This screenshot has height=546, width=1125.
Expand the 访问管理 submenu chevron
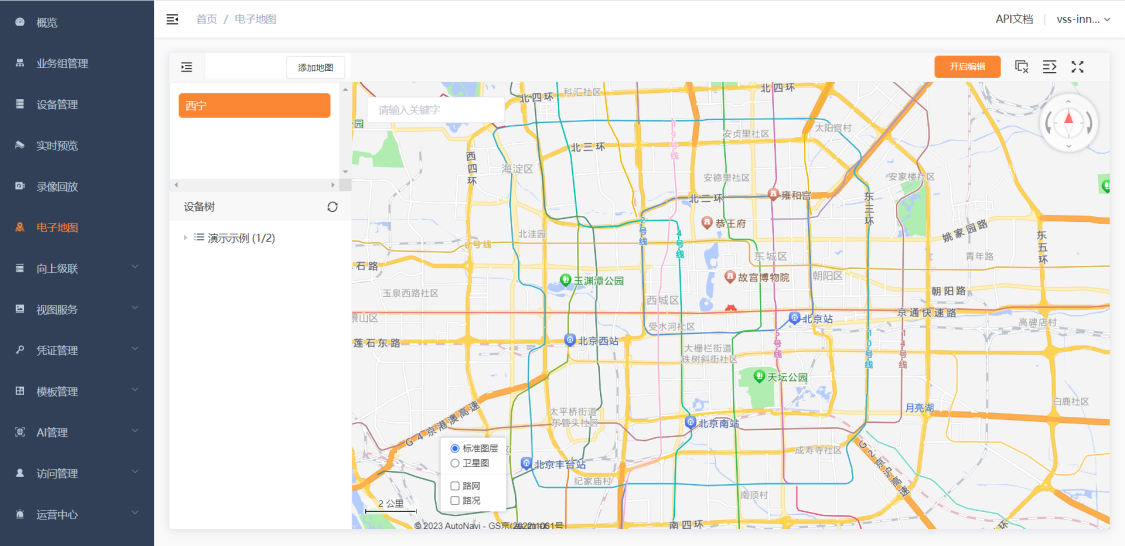click(136, 472)
